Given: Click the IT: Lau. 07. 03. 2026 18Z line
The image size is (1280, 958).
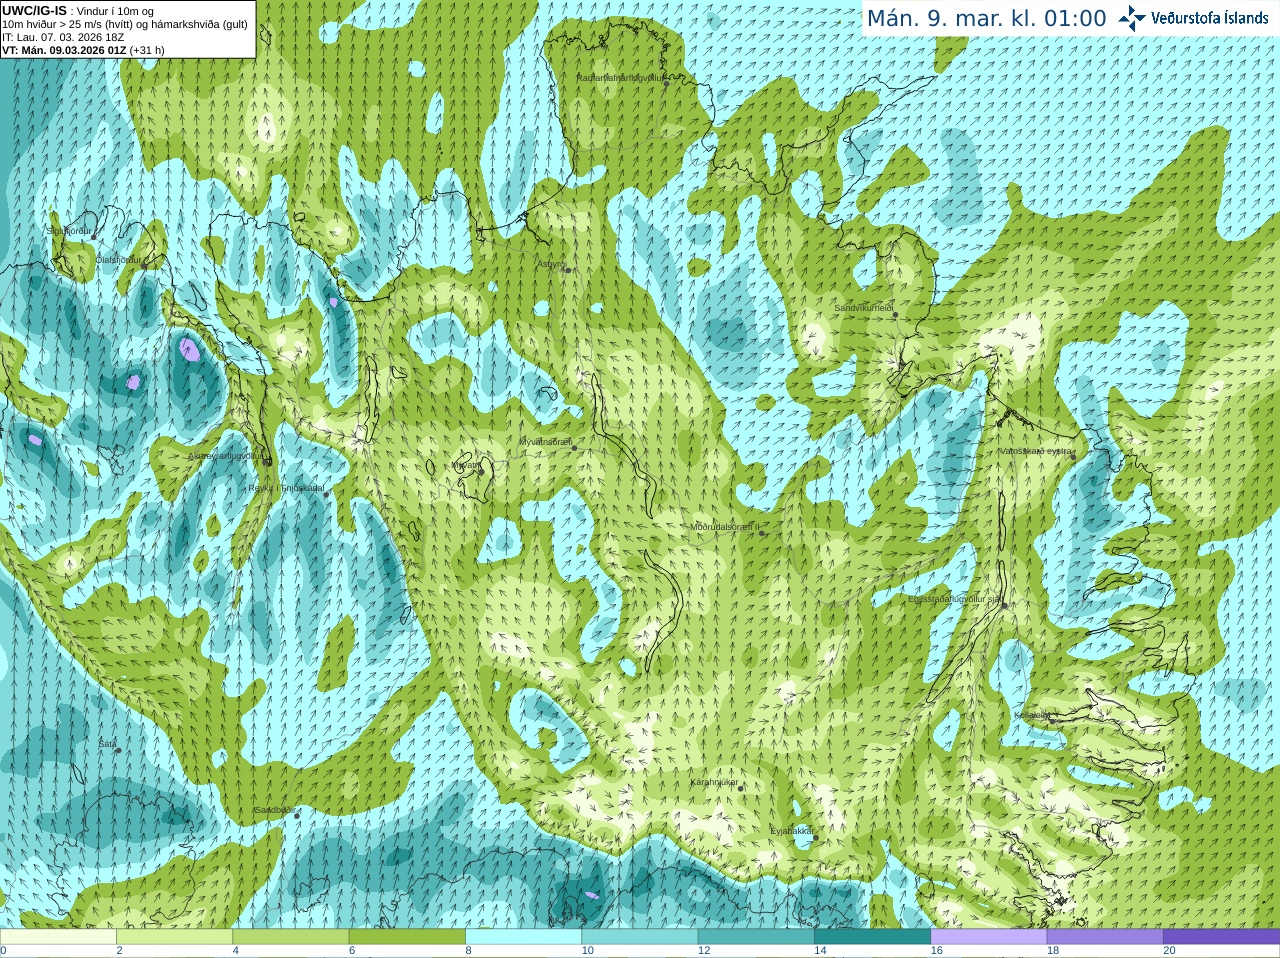Looking at the screenshot, I should (63, 37).
